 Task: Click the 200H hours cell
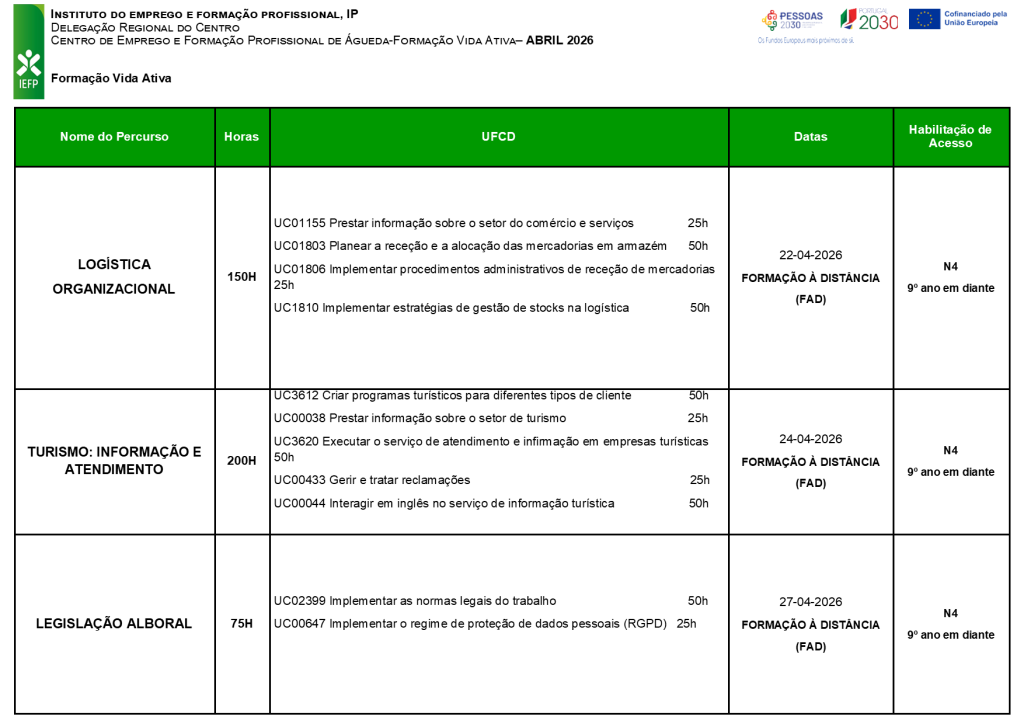pyautogui.click(x=242, y=461)
